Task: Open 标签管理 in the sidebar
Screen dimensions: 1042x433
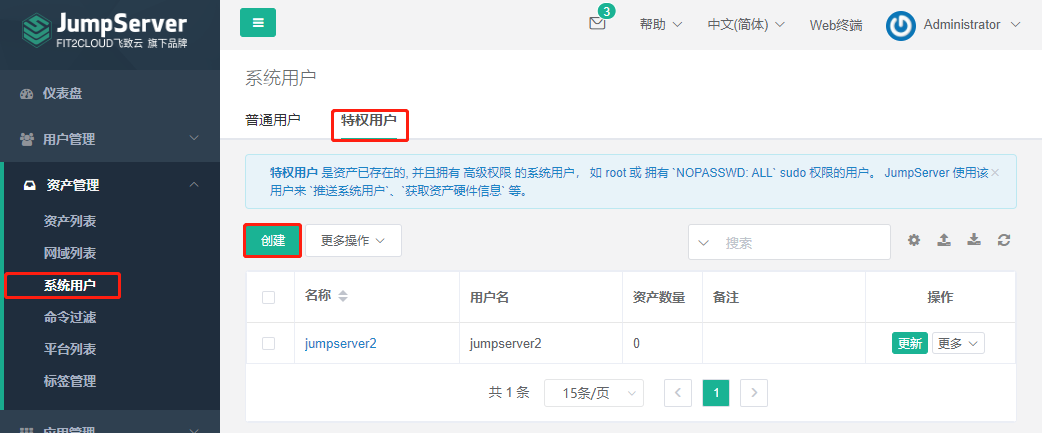Action: (70, 381)
